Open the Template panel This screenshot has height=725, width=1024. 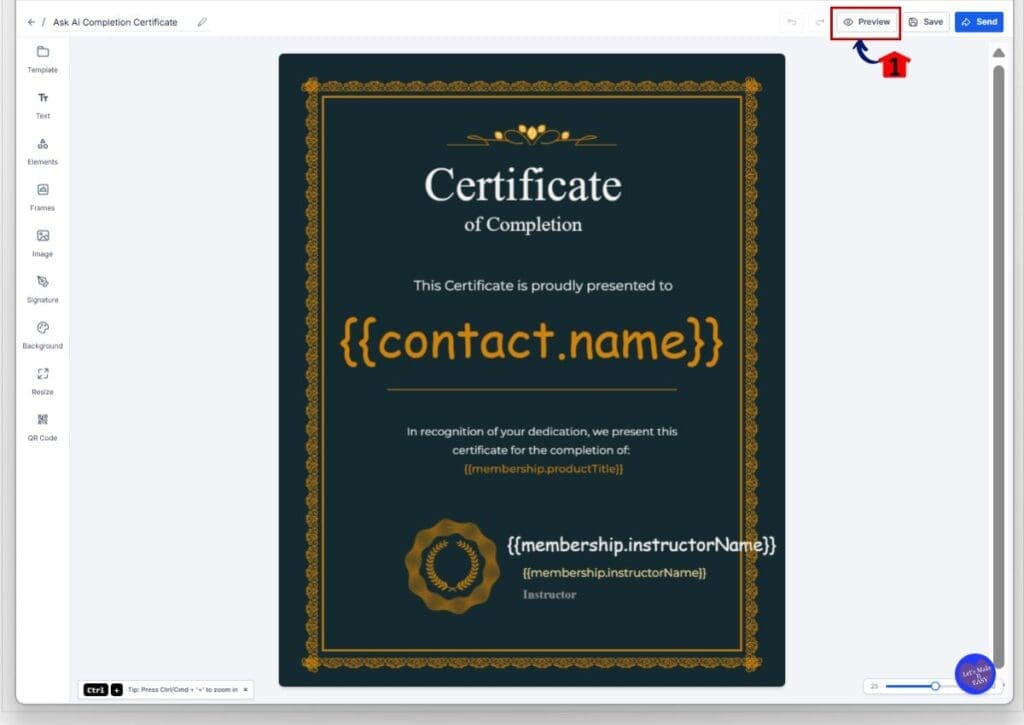(42, 59)
